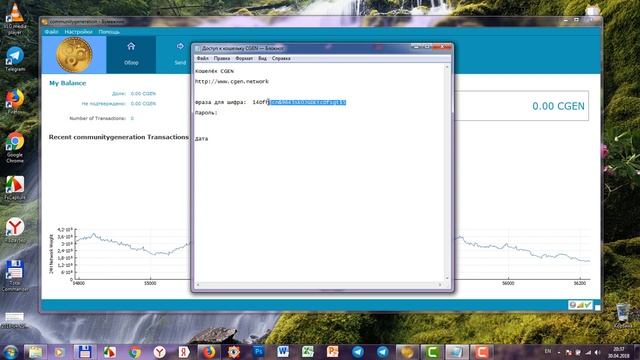Switch to Notepad in taskbar

[x=456, y=352]
